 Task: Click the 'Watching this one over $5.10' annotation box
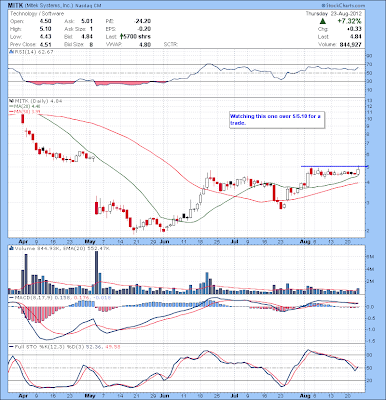pyautogui.click(x=276, y=120)
